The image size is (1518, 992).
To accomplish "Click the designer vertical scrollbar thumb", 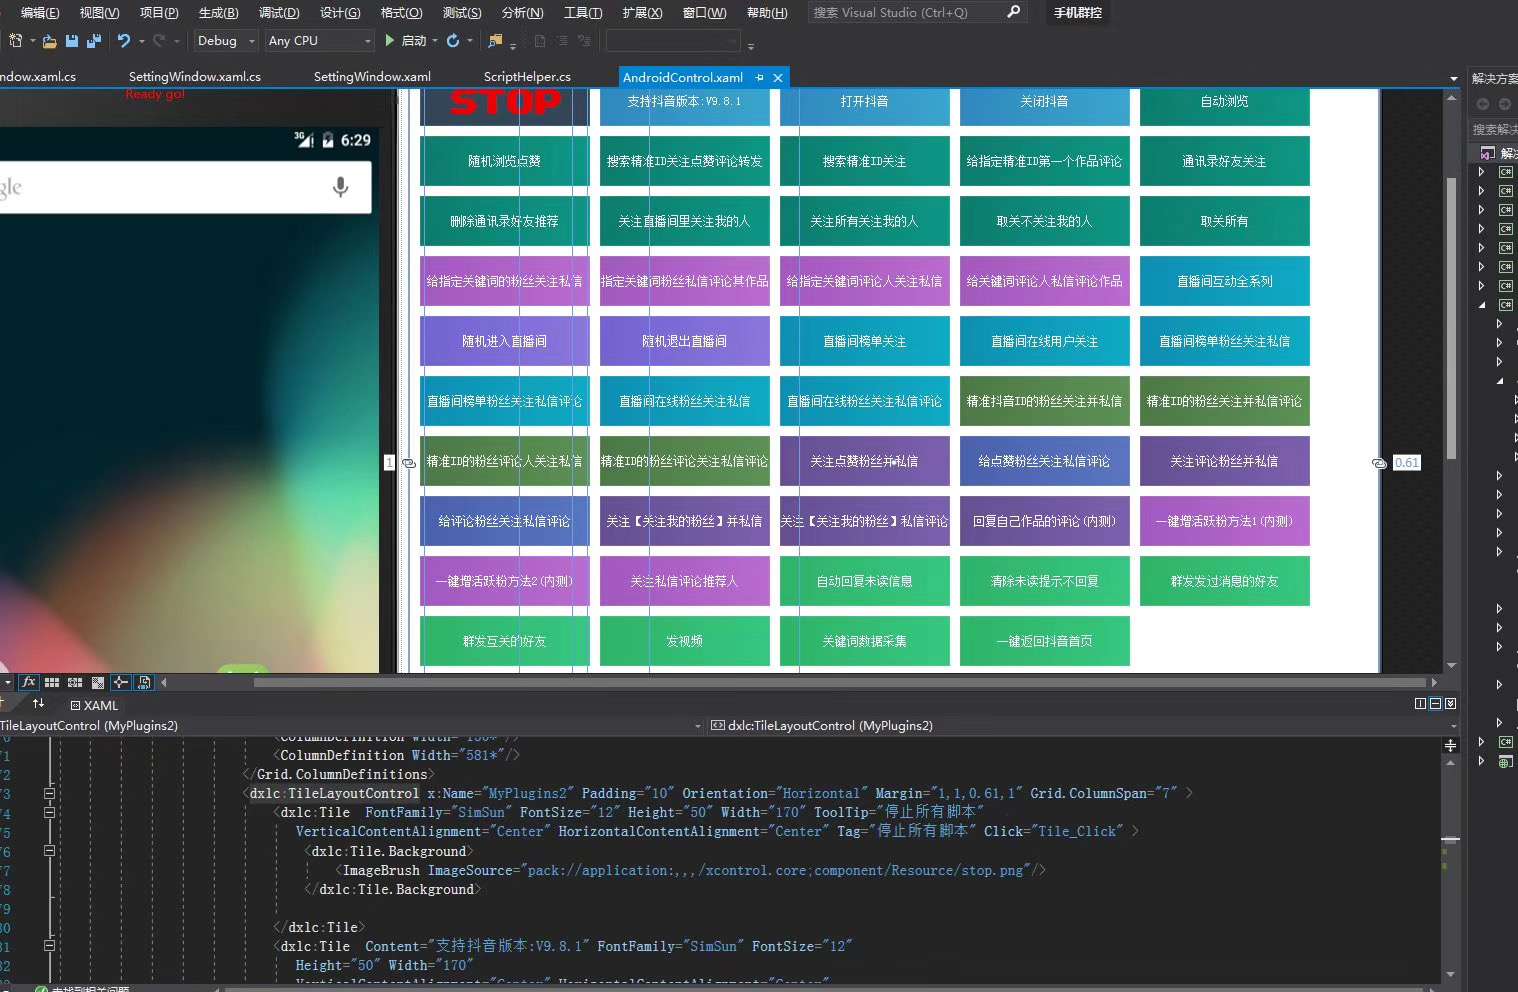I will pyautogui.click(x=1451, y=318).
